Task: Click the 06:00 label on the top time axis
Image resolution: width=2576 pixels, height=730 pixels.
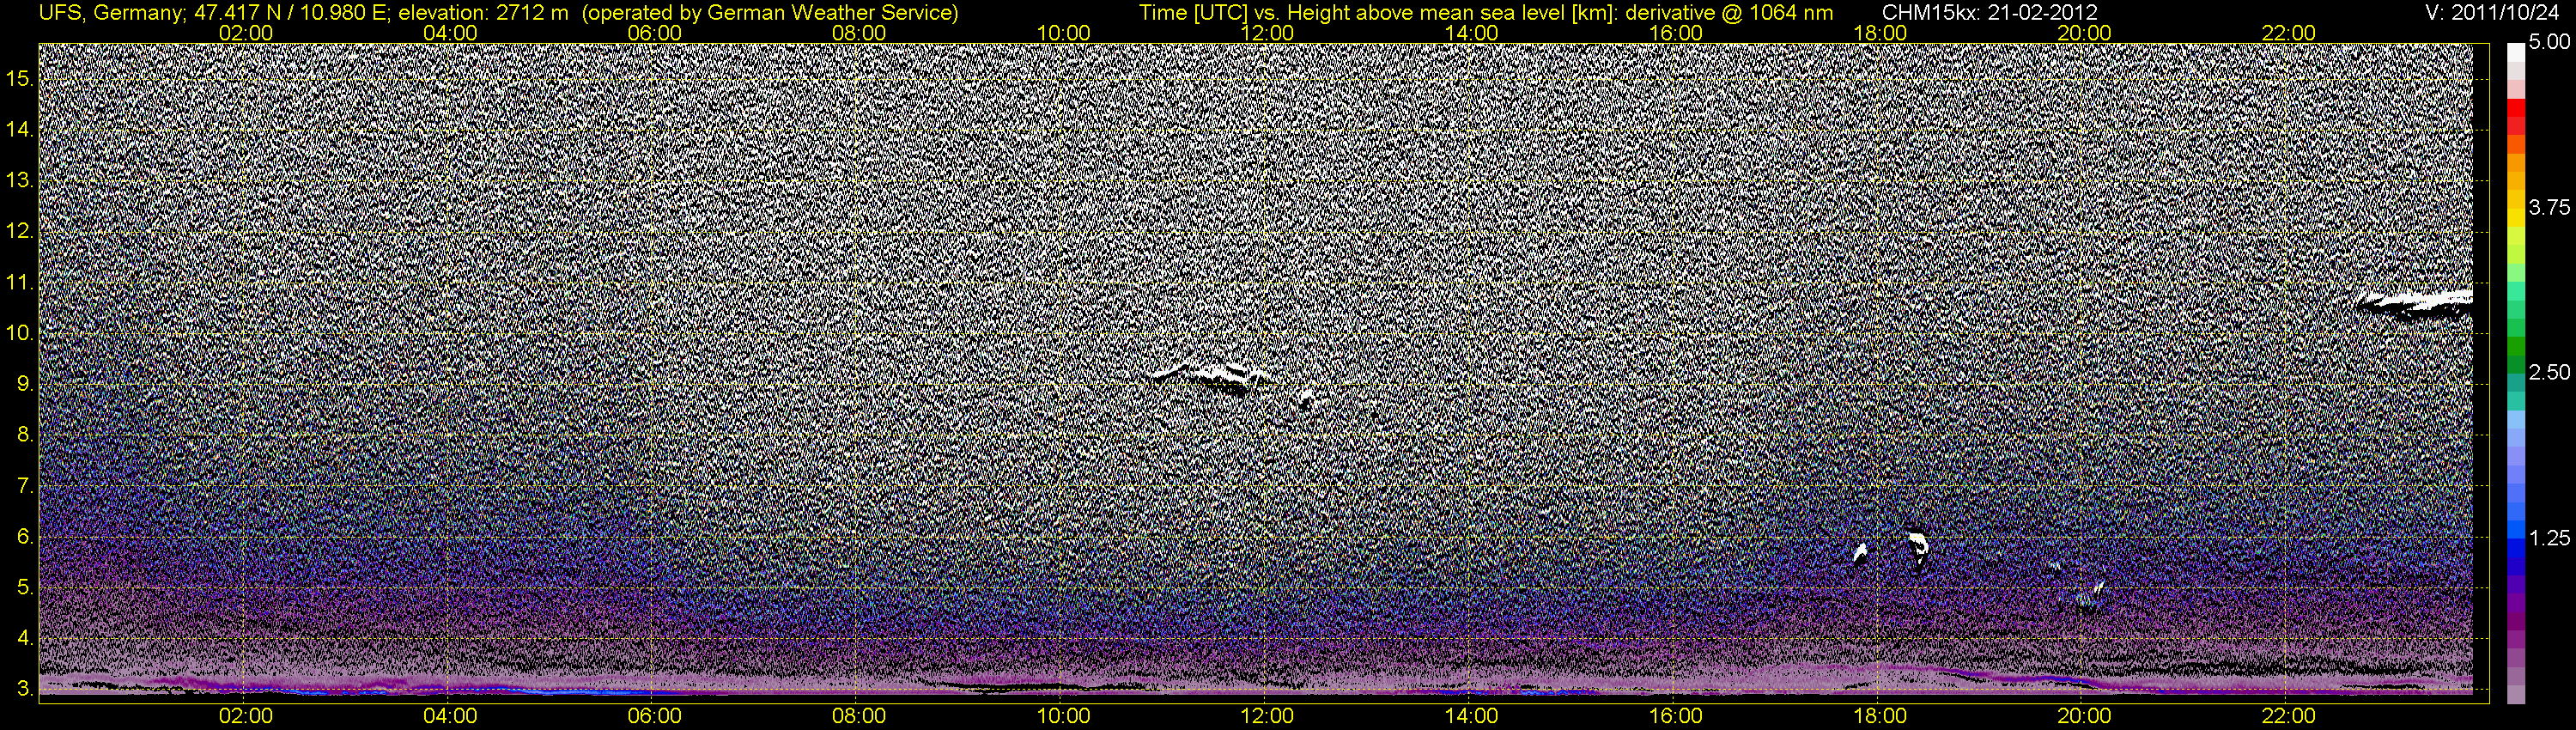Action: (x=655, y=33)
